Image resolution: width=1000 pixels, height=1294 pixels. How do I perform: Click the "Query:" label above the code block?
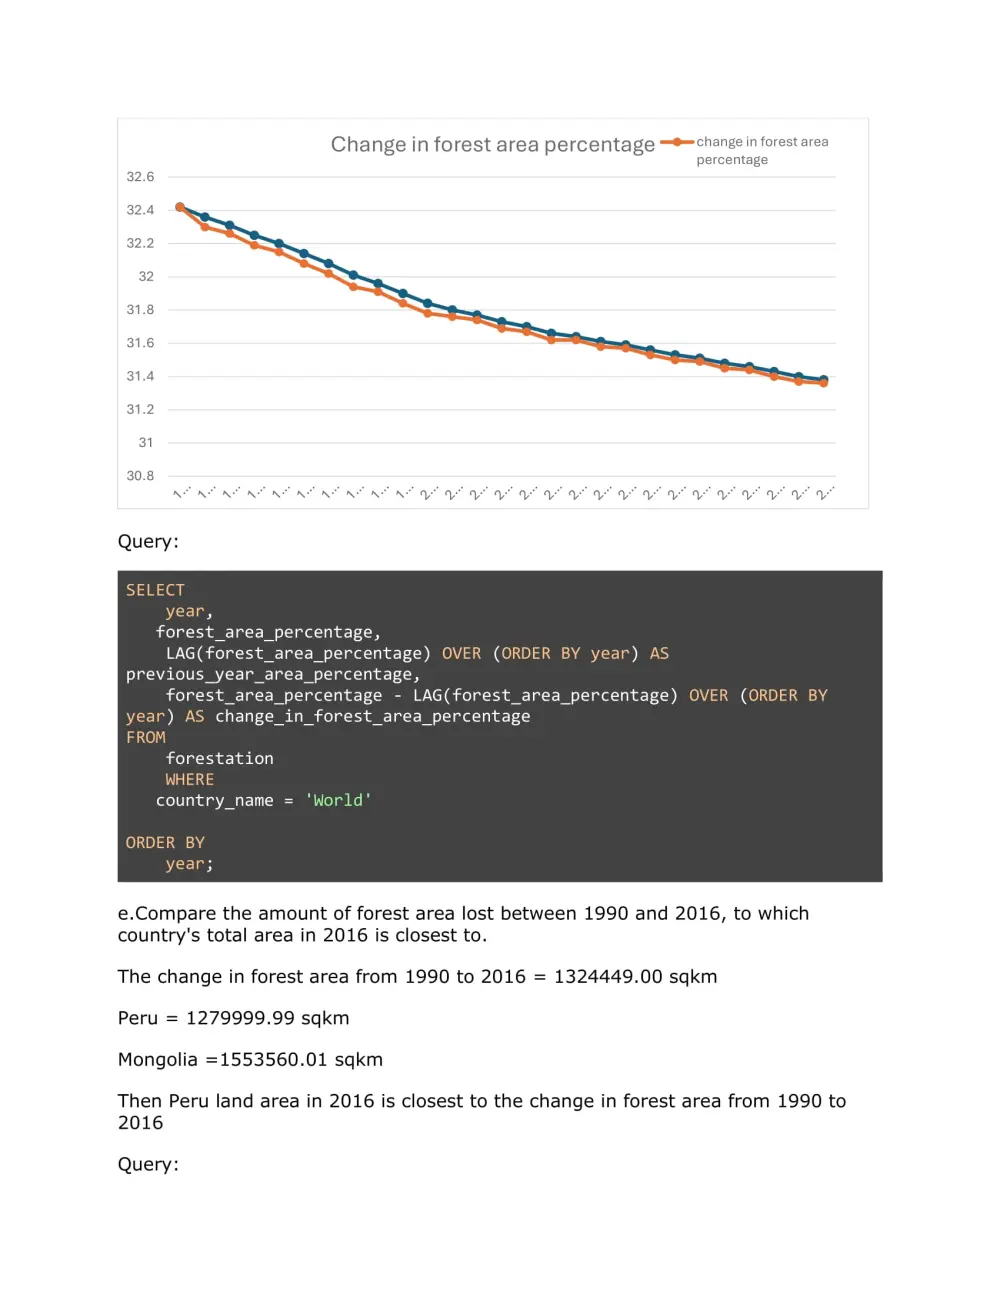pyautogui.click(x=148, y=541)
